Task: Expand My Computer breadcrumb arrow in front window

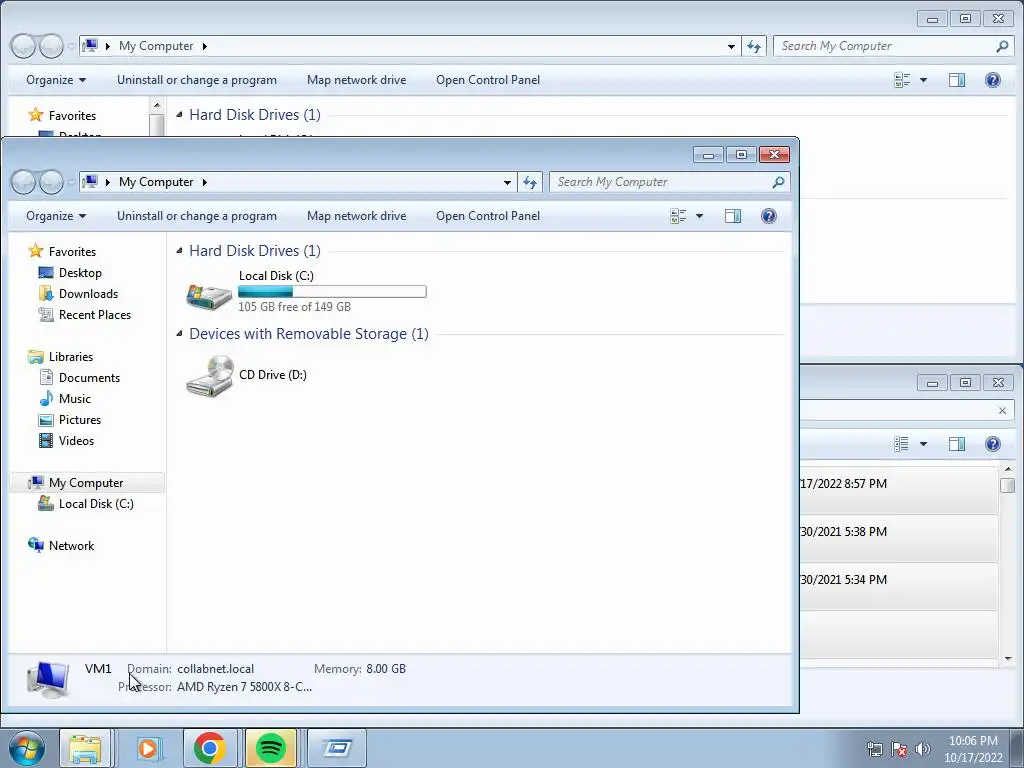Action: 204,182
